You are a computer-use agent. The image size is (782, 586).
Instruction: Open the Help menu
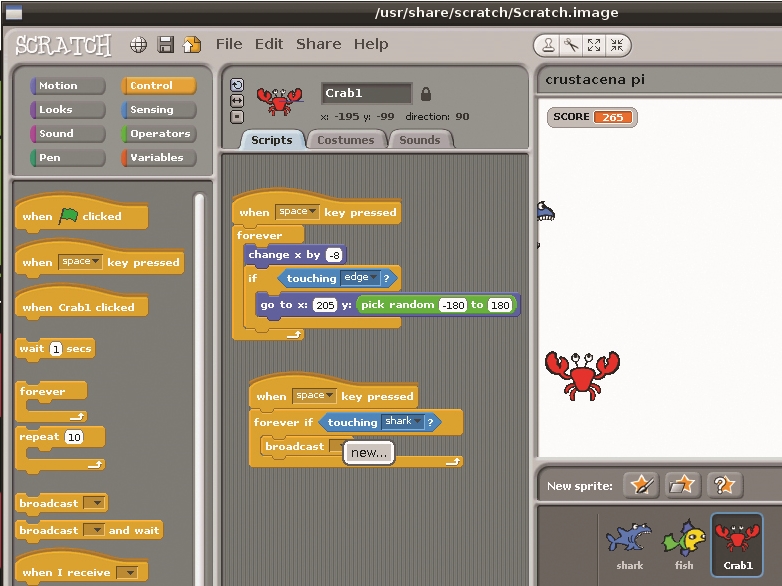[x=371, y=44]
